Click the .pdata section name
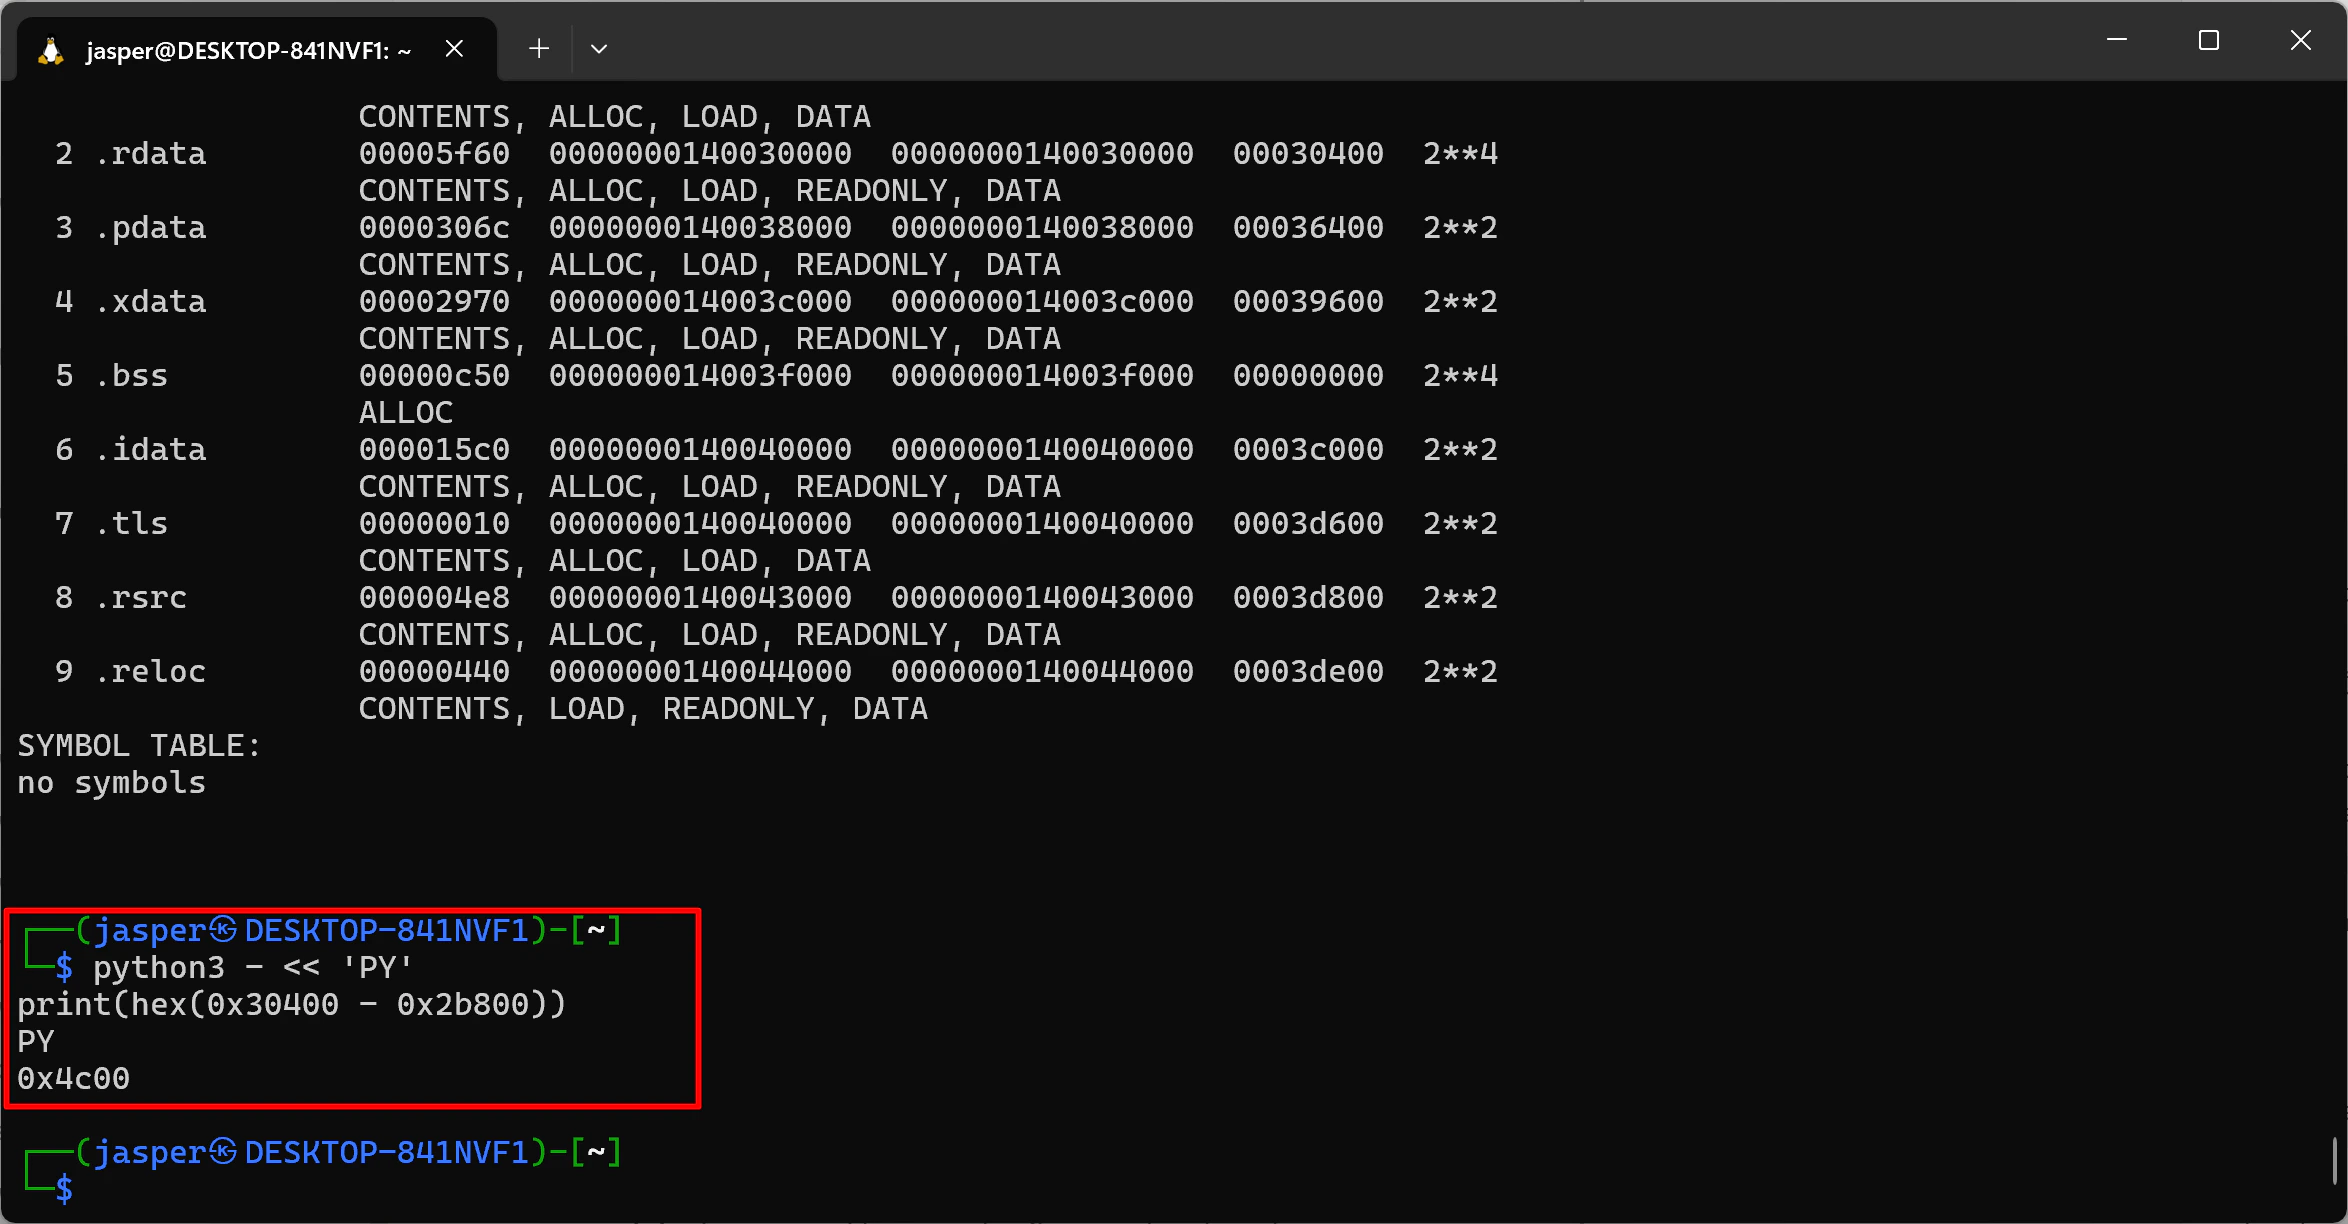 pos(151,228)
